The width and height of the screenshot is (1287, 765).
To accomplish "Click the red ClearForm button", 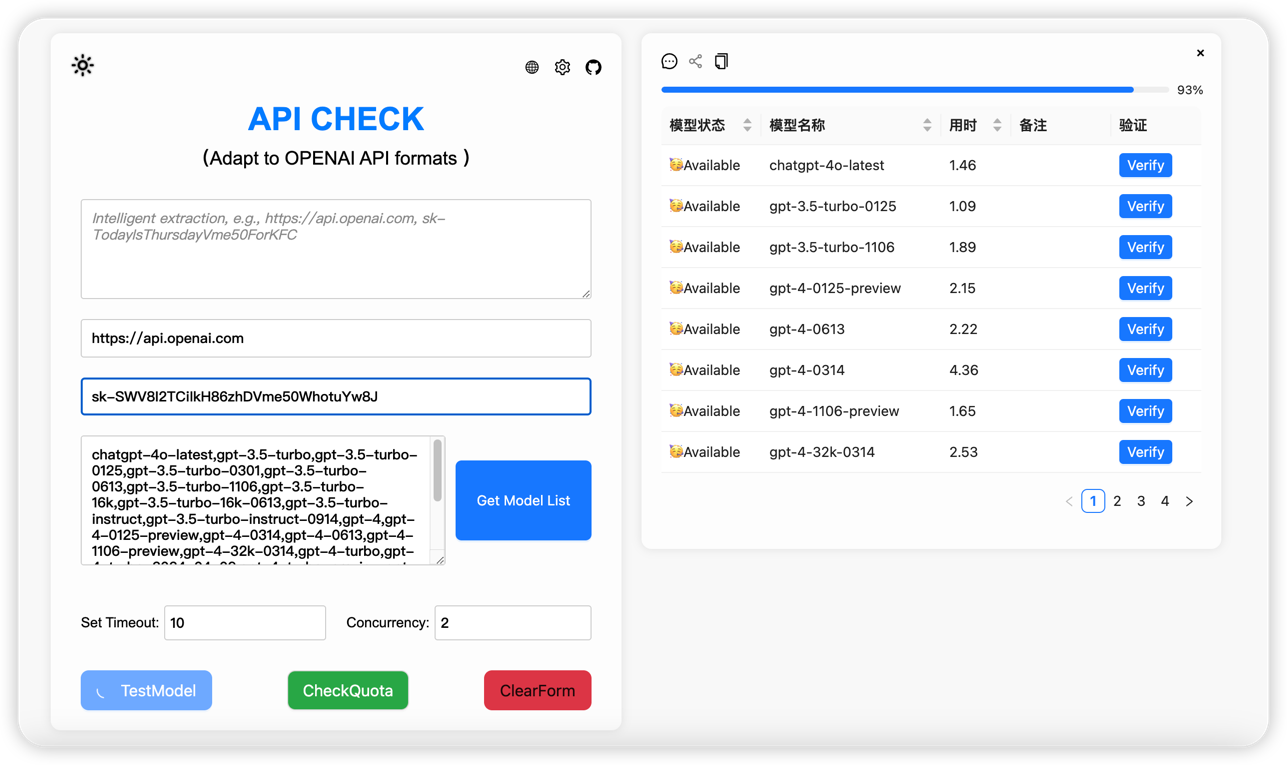I will (x=537, y=690).
